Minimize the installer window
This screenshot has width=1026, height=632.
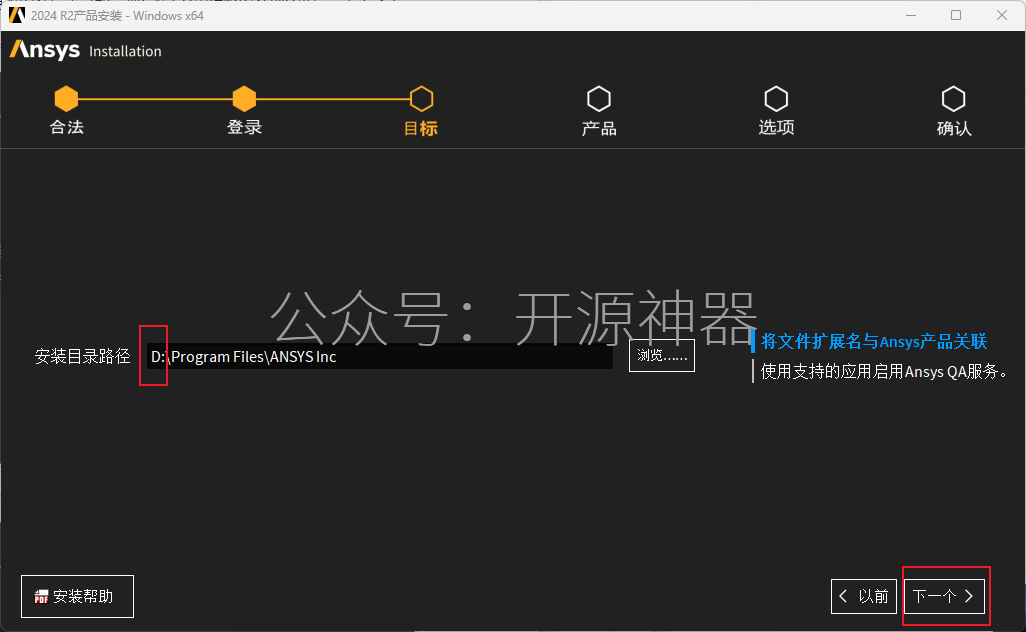click(910, 15)
